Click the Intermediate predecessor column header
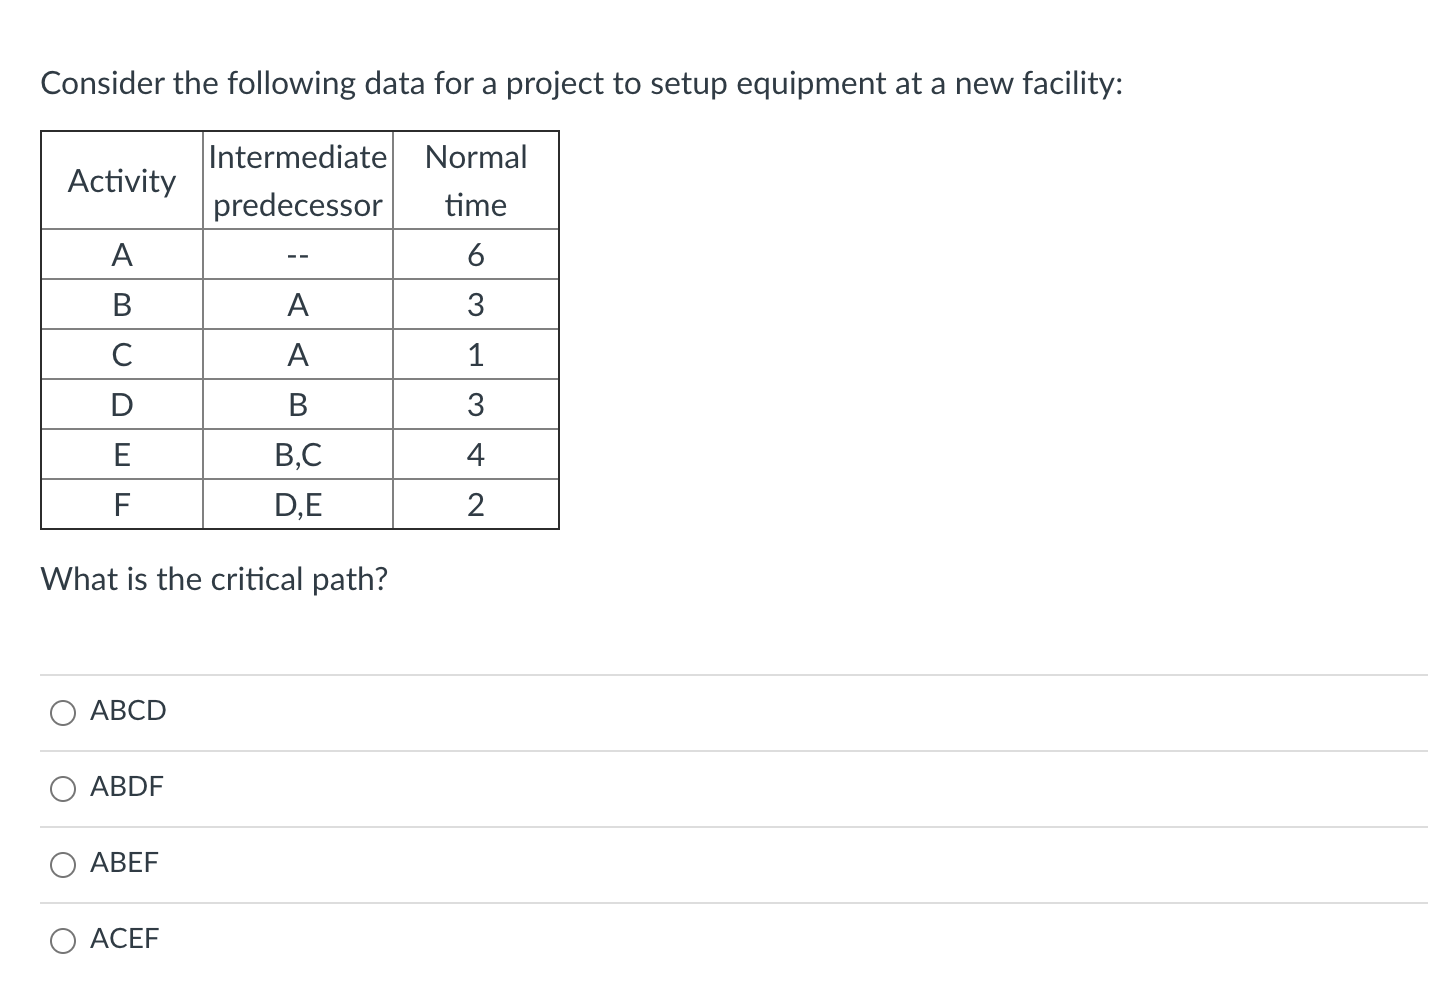Image resolution: width=1450 pixels, height=1002 pixels. click(x=297, y=181)
